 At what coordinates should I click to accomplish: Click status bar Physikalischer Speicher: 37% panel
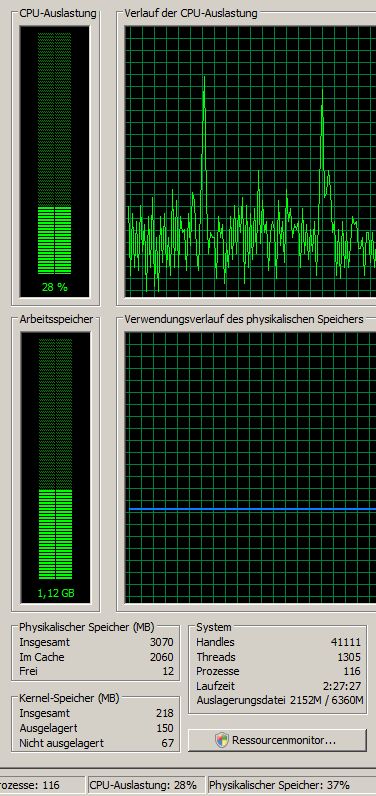coord(292,785)
